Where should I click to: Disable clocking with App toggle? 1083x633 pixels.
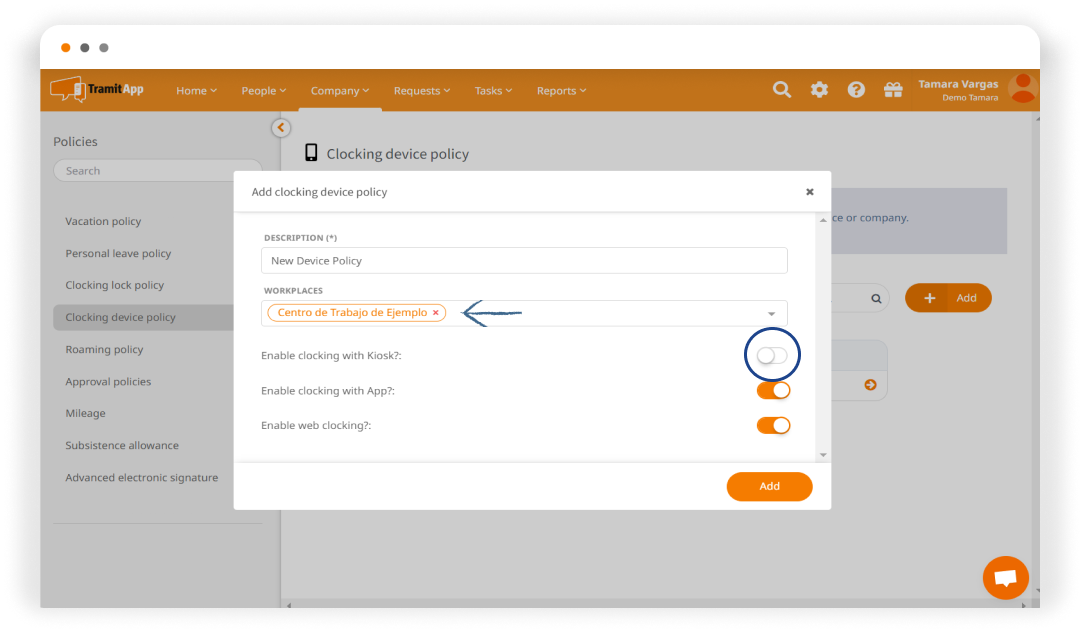click(x=773, y=391)
